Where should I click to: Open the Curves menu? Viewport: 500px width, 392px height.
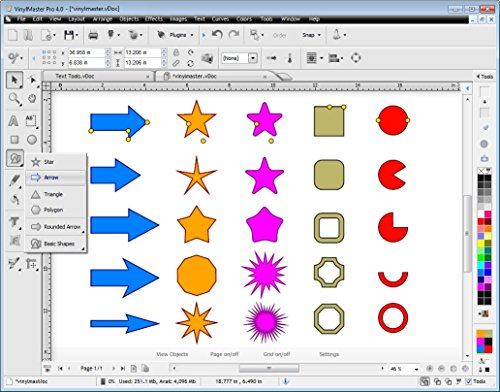tap(220, 19)
